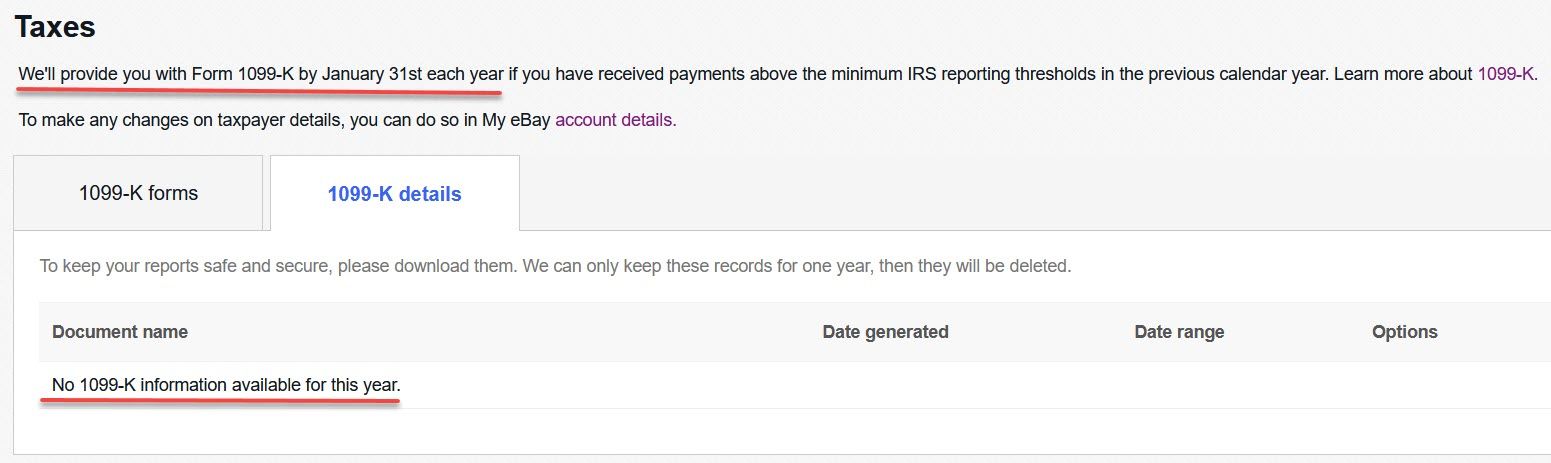Click the Options column header
Image resolution: width=1551 pixels, height=463 pixels.
[x=1404, y=331]
